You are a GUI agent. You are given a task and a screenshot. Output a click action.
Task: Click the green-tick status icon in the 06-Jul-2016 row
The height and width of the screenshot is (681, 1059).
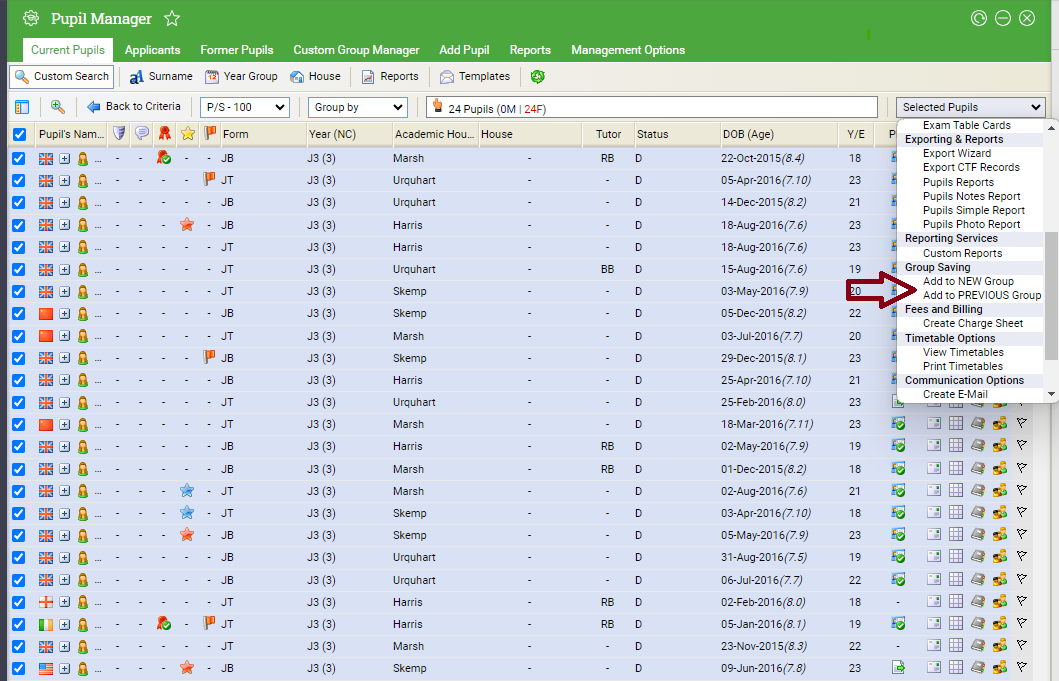[x=898, y=580]
